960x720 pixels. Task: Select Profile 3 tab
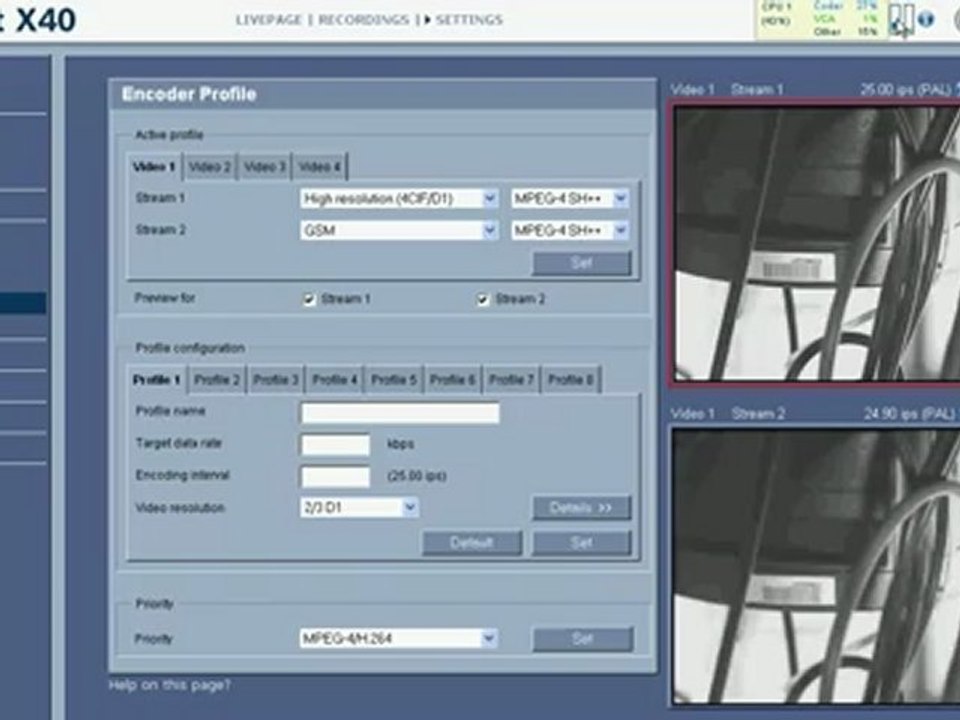click(276, 380)
